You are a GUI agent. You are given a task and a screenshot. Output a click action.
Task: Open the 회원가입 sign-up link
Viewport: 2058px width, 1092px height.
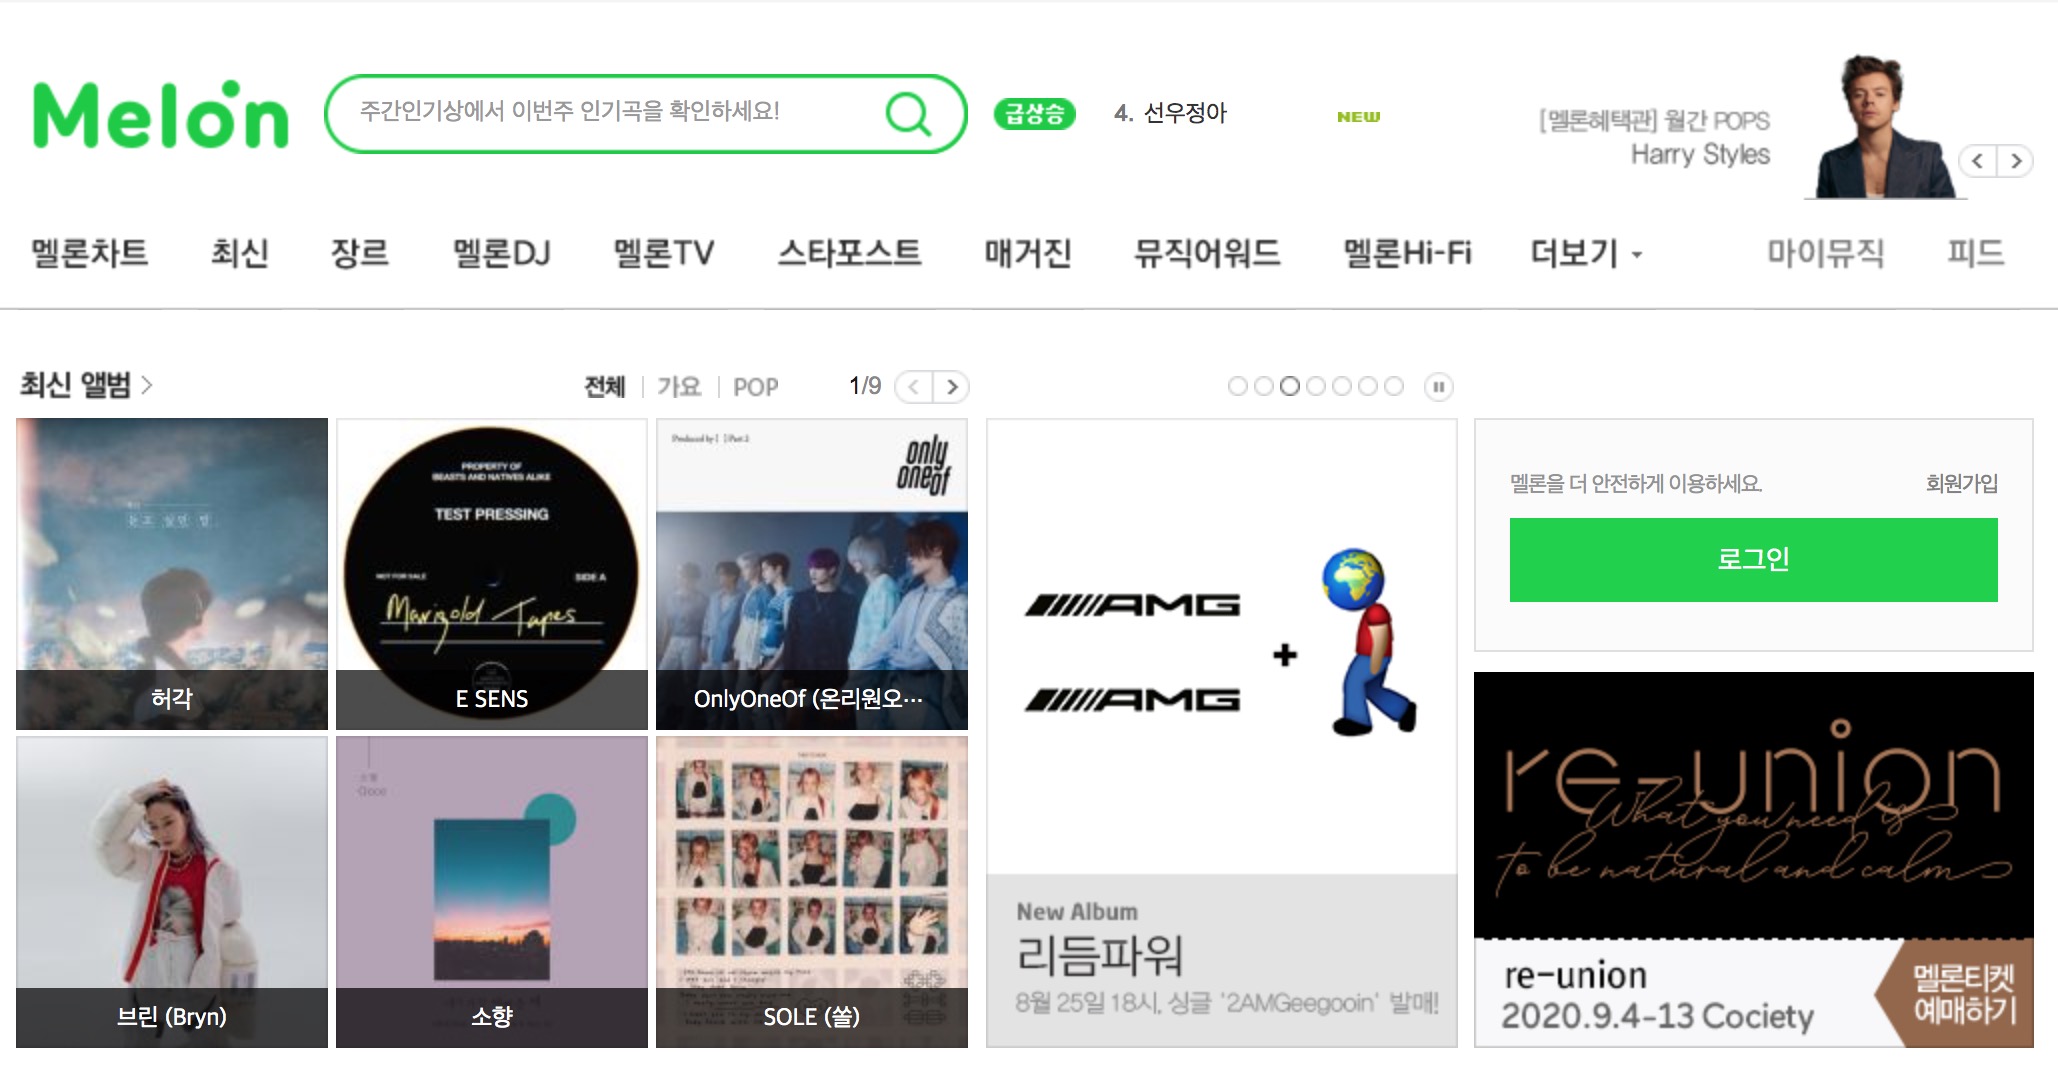(1961, 483)
